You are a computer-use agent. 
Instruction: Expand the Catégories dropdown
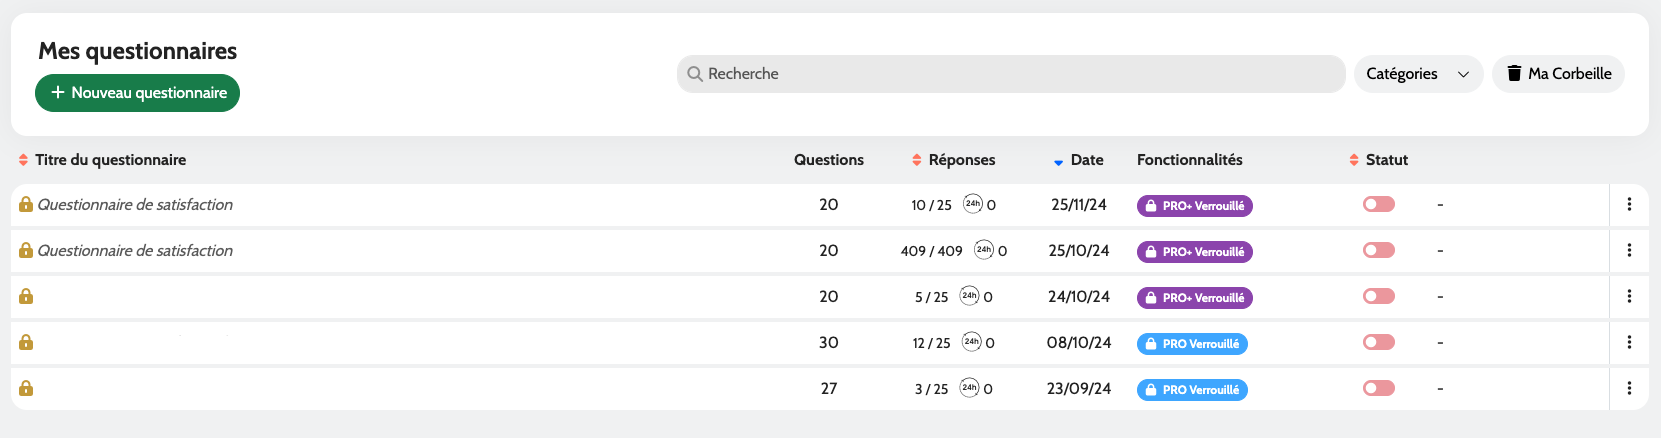pos(1417,74)
